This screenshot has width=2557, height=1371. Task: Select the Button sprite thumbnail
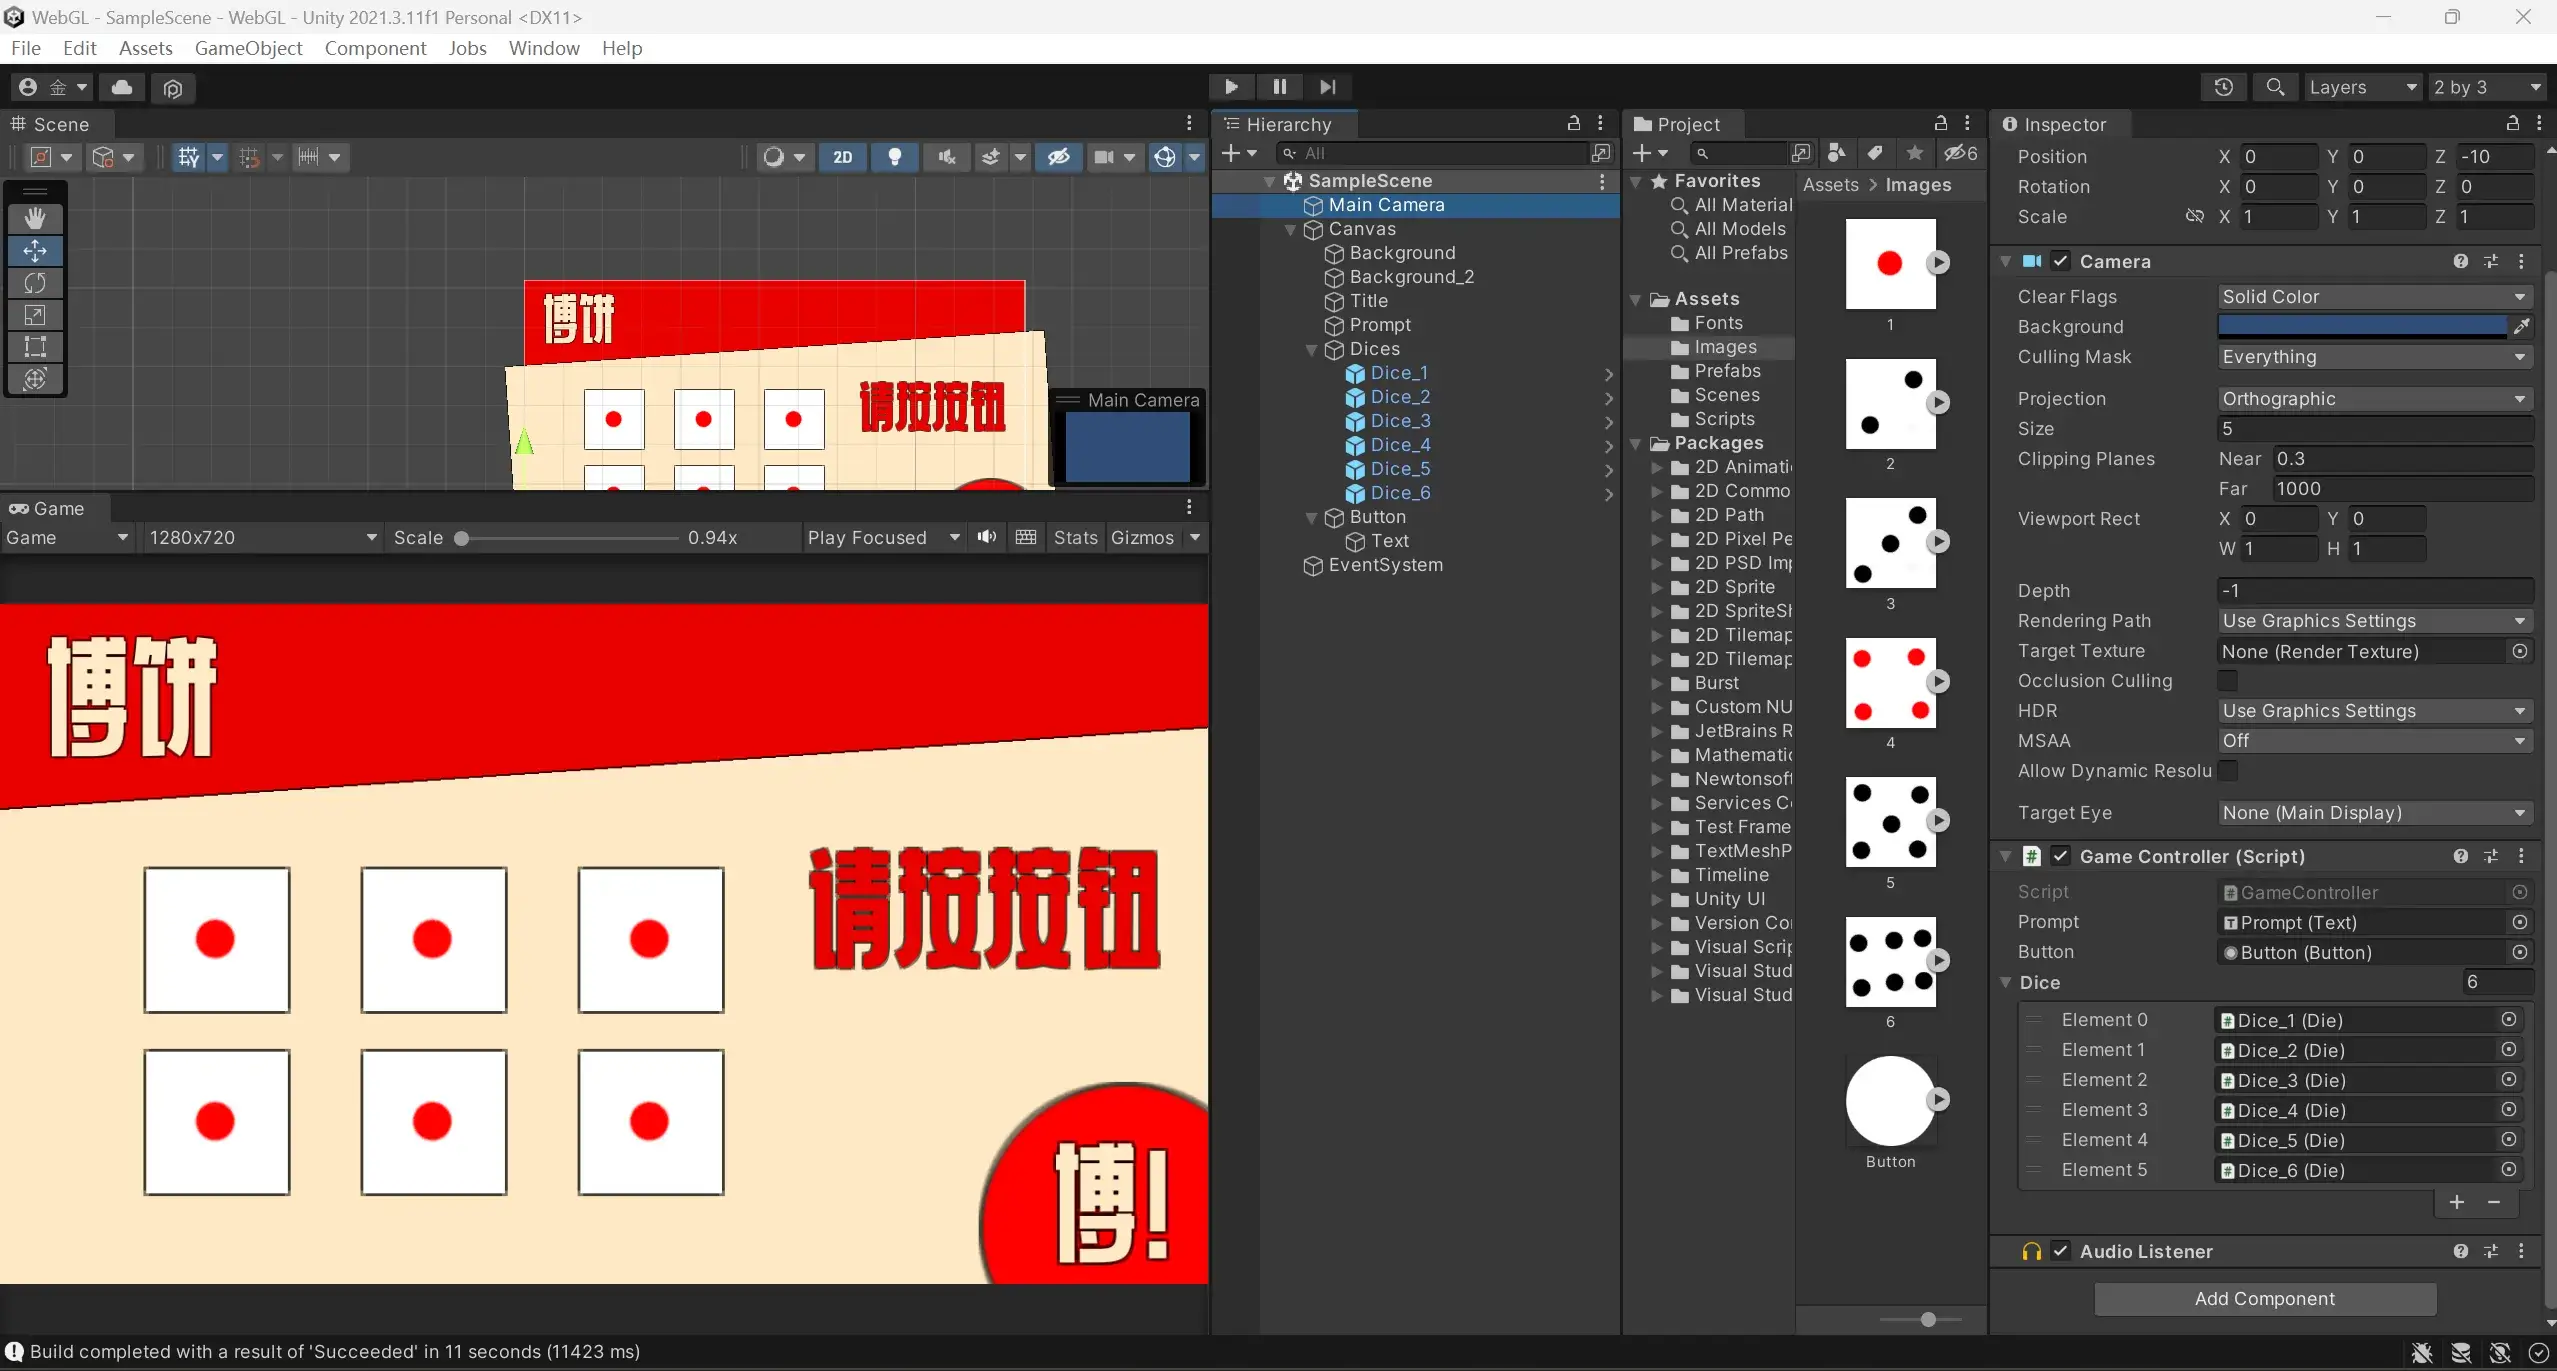[x=1890, y=1101]
